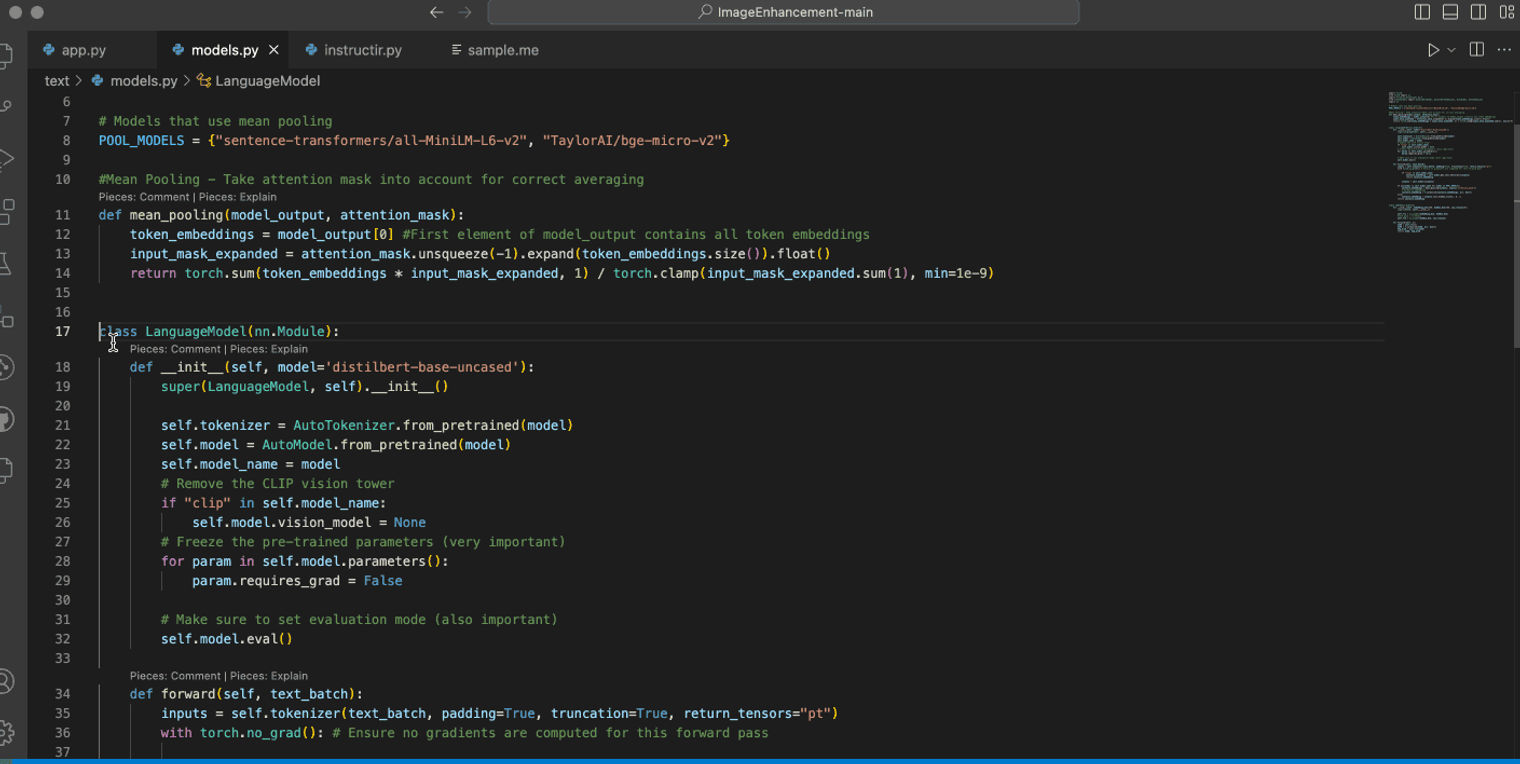Click line number 34 in gutter
This screenshot has height=764, width=1520.
tap(63, 694)
